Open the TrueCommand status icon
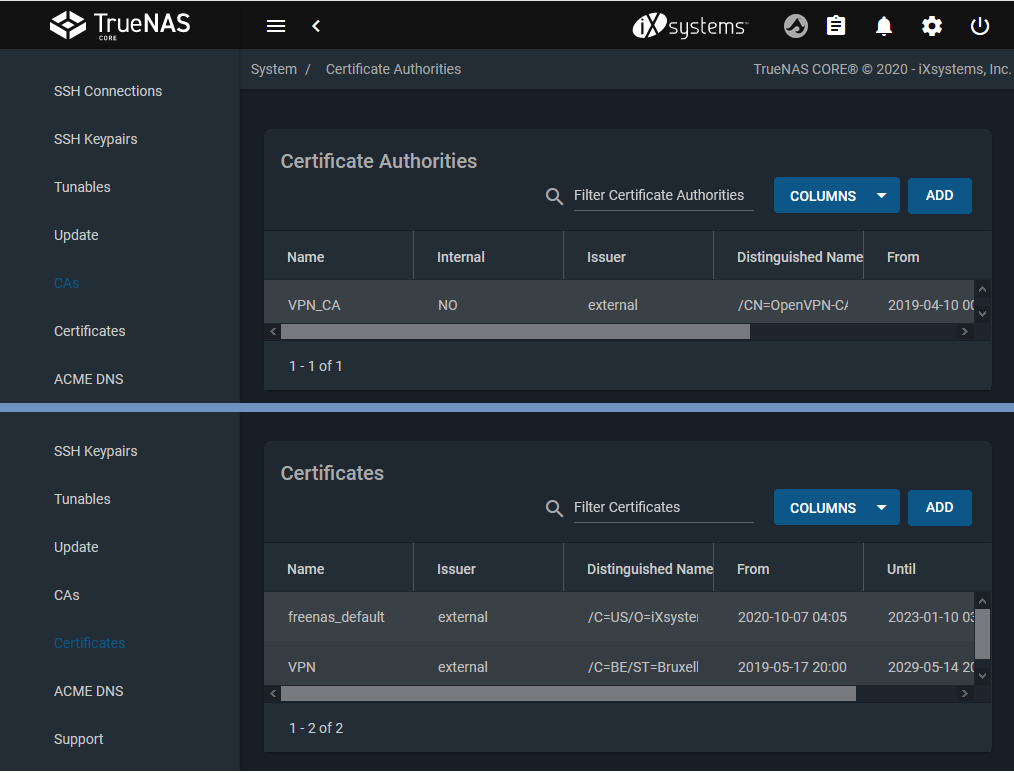This screenshot has height=773, width=1014. click(x=795, y=26)
